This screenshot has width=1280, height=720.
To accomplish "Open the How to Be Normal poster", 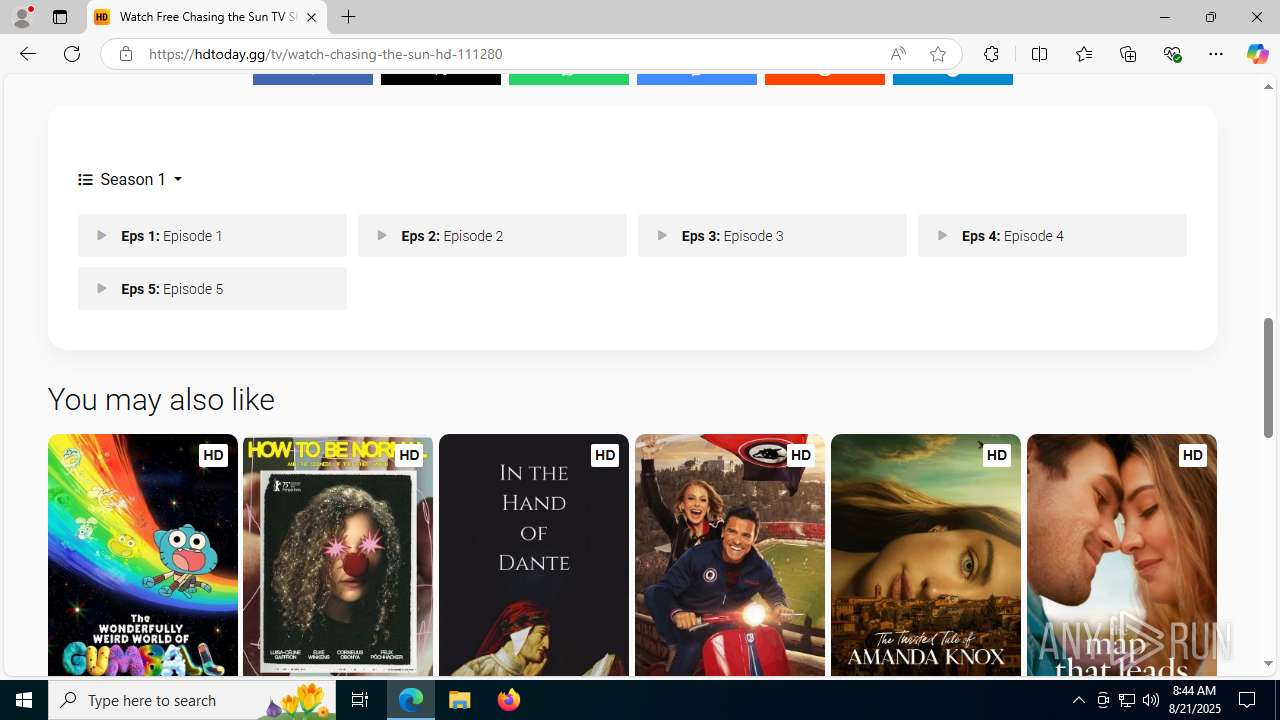I will click(338, 555).
